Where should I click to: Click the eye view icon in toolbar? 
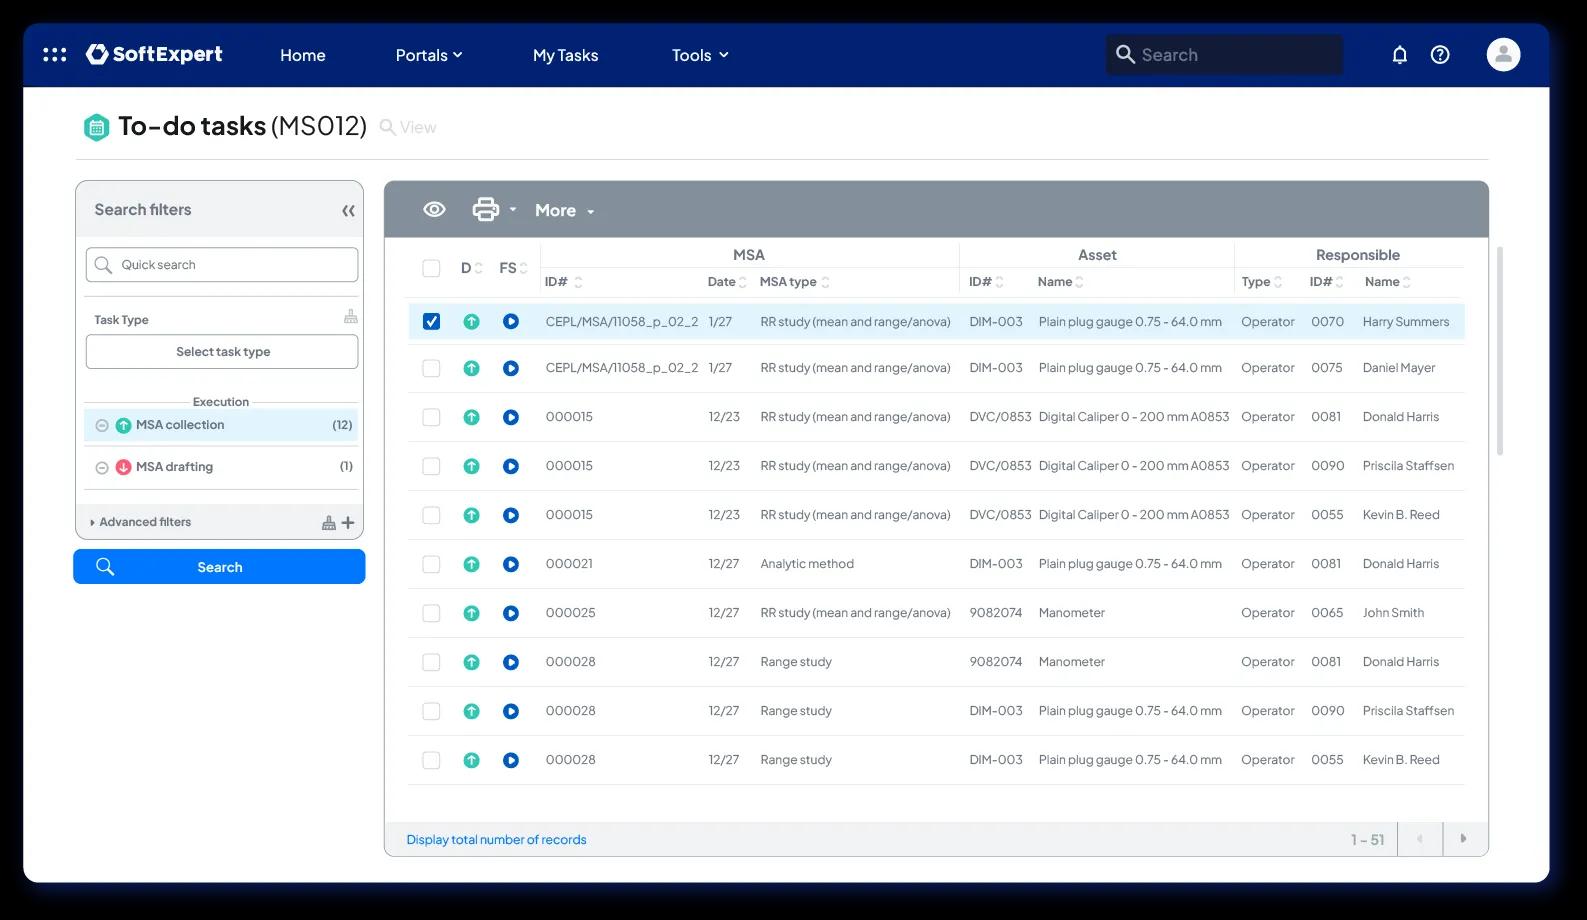point(434,209)
